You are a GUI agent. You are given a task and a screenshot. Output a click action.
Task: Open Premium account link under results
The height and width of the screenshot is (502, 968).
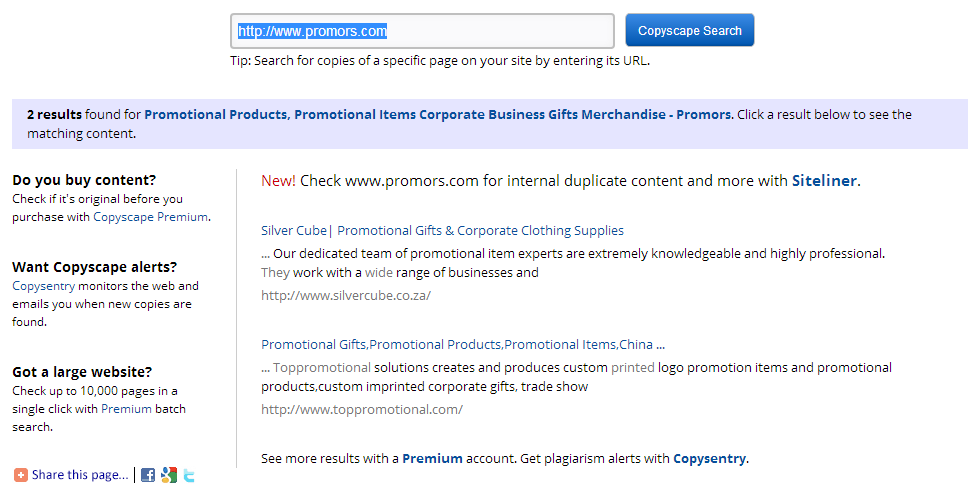[x=432, y=459]
